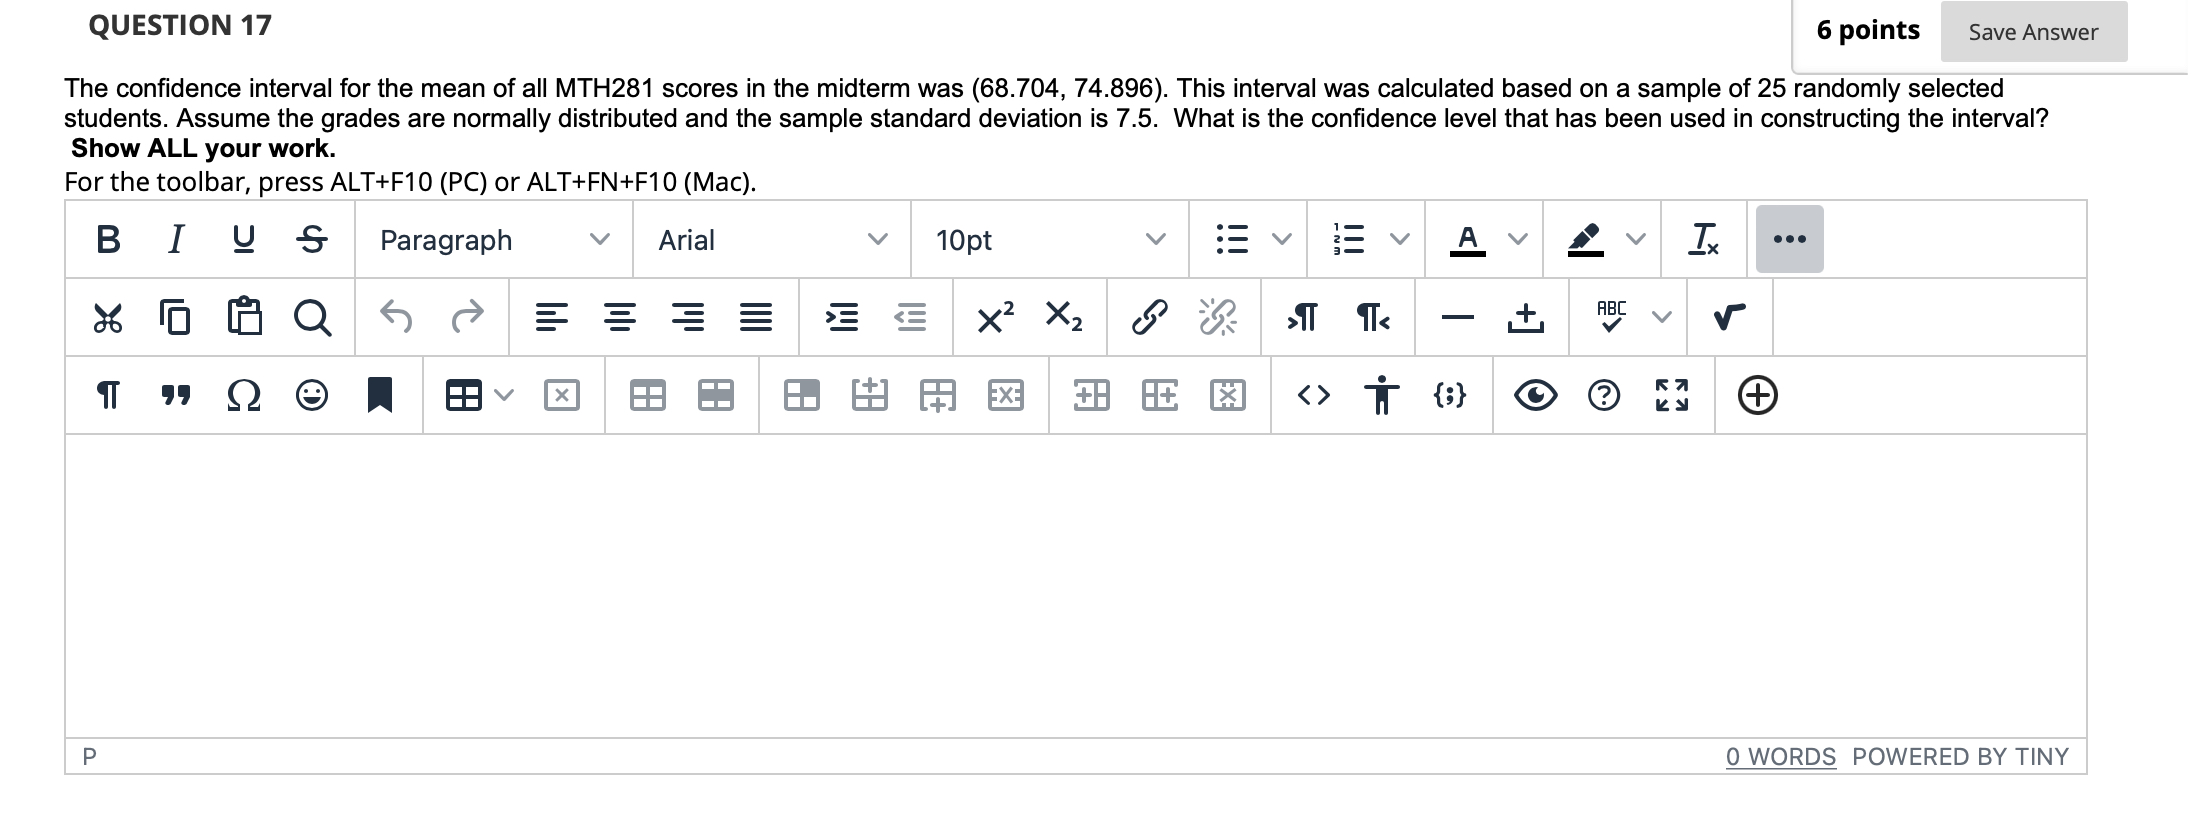Image resolution: width=2192 pixels, height=840 pixels.
Task: Toggle italic formatting
Action: 176,240
